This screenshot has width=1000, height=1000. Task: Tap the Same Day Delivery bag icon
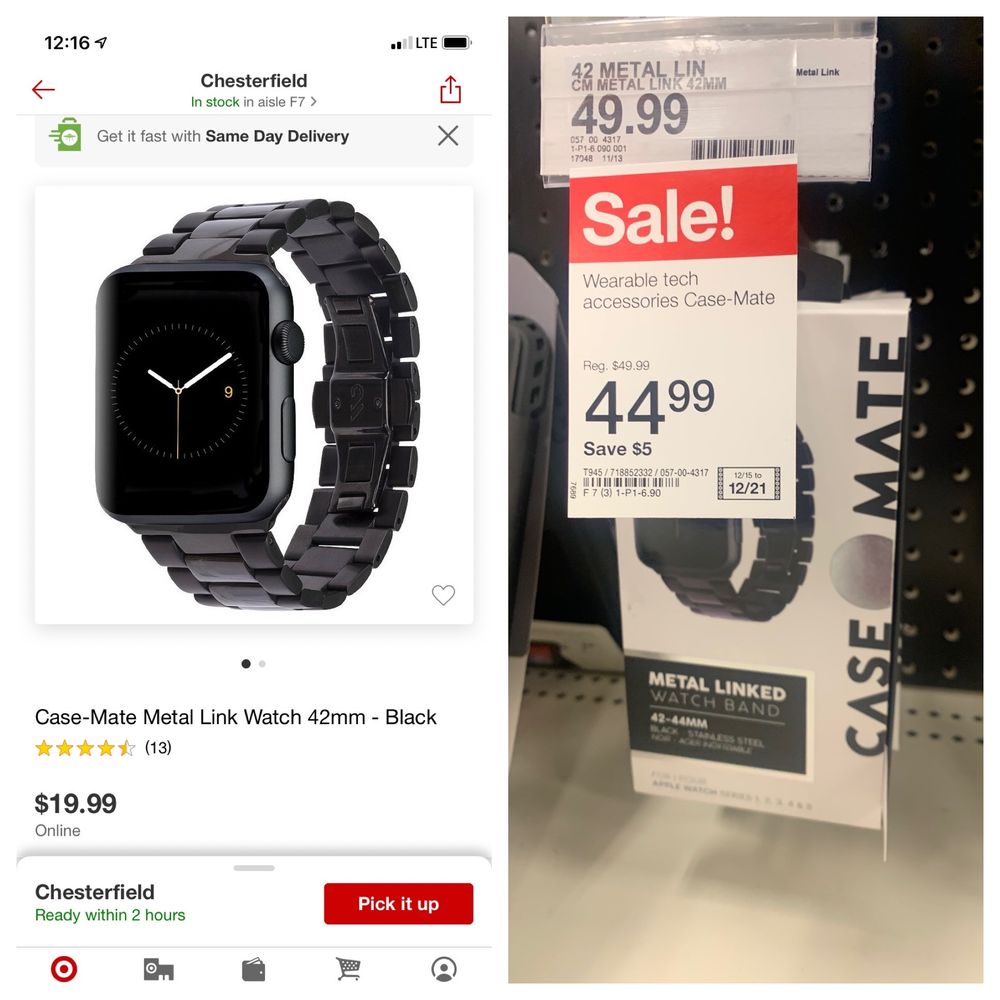click(x=66, y=135)
